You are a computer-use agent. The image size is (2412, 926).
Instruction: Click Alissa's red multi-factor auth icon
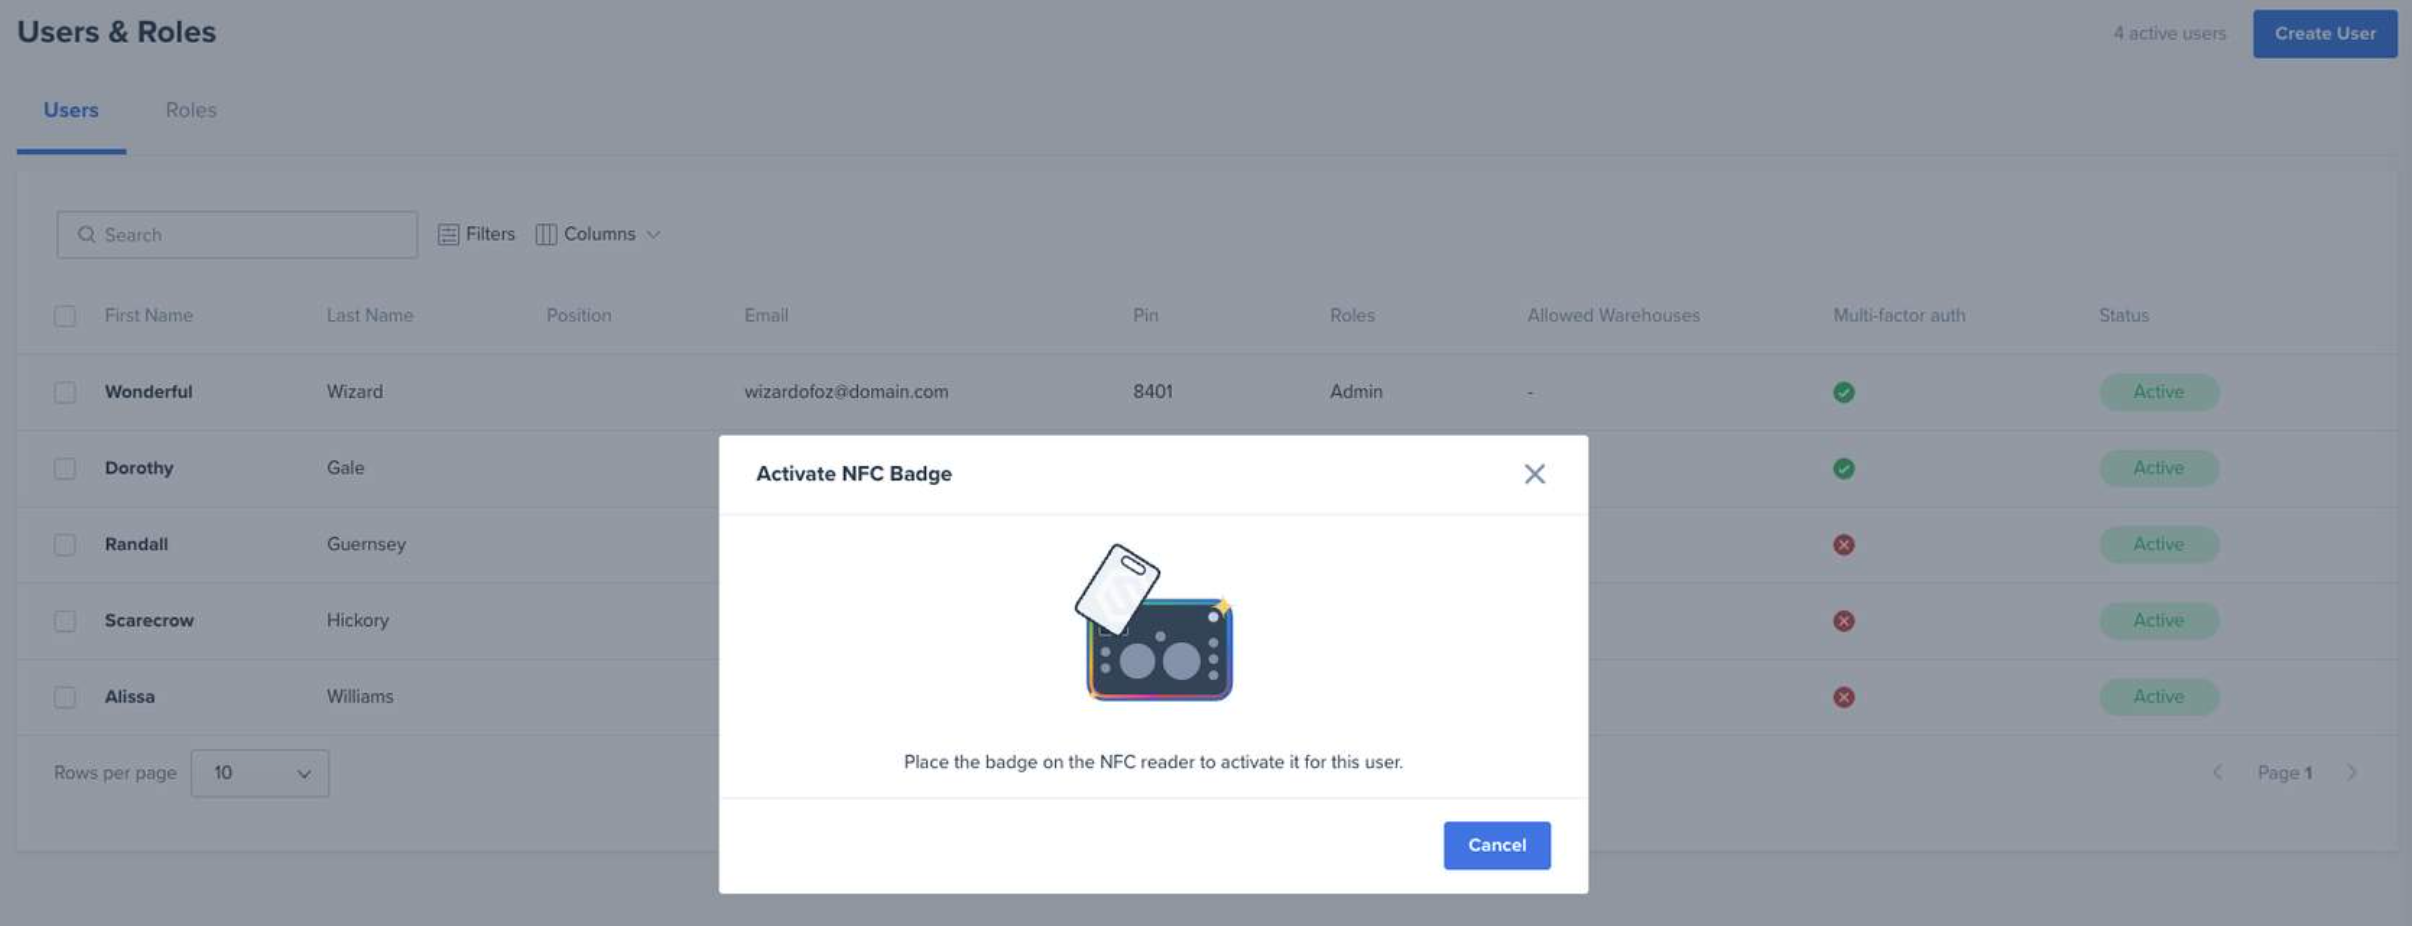[1843, 697]
